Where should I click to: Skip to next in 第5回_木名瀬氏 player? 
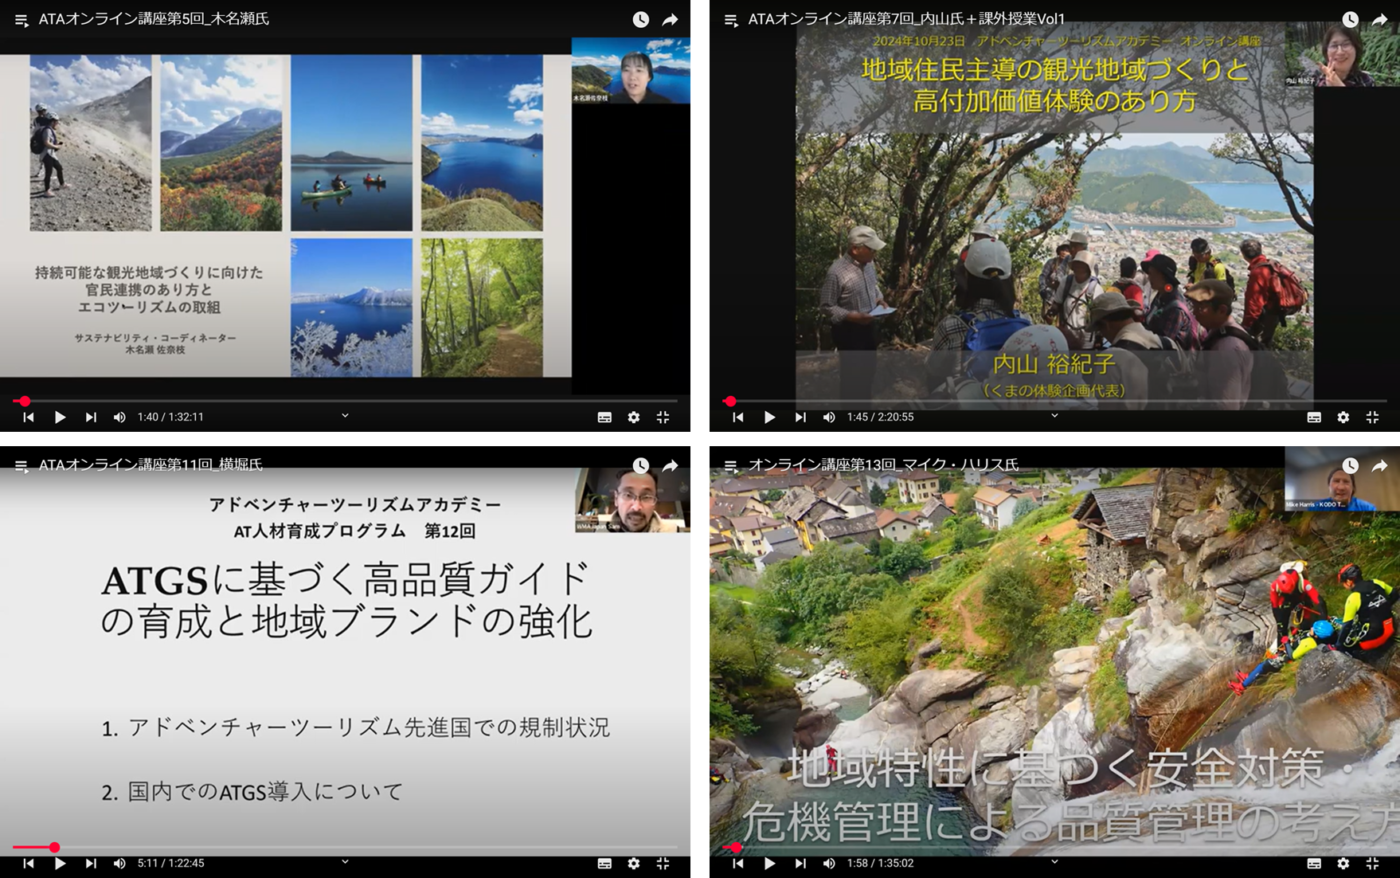(91, 417)
